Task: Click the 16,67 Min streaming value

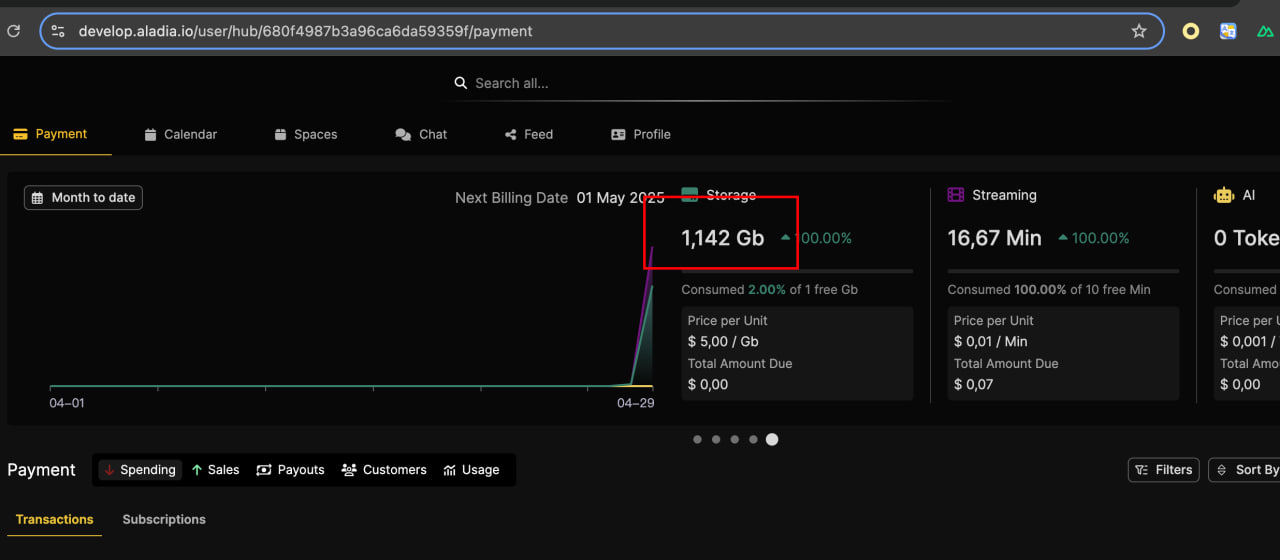Action: coord(995,238)
